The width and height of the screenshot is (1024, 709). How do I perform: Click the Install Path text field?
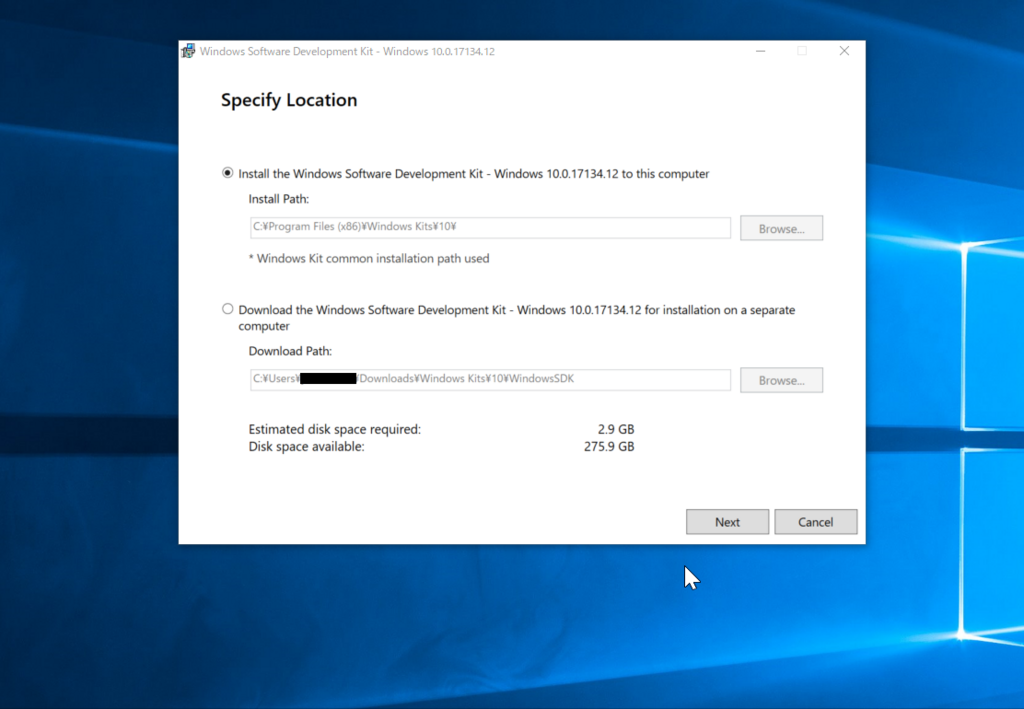click(x=490, y=227)
